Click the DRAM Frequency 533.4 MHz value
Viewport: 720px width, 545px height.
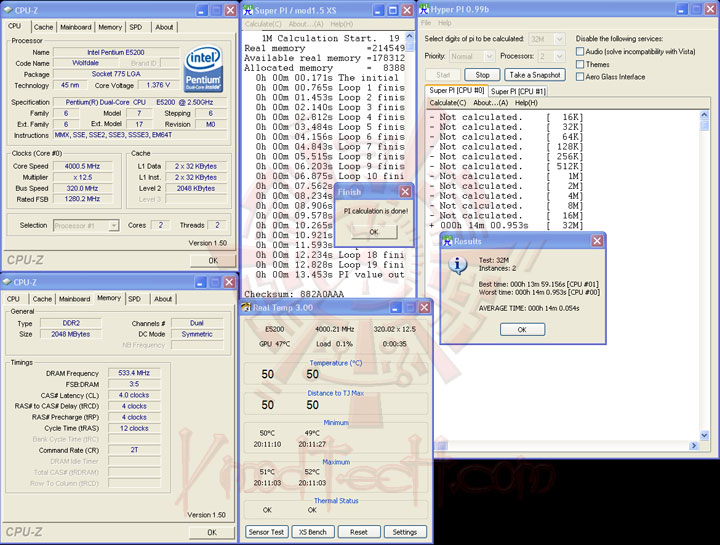pos(134,373)
